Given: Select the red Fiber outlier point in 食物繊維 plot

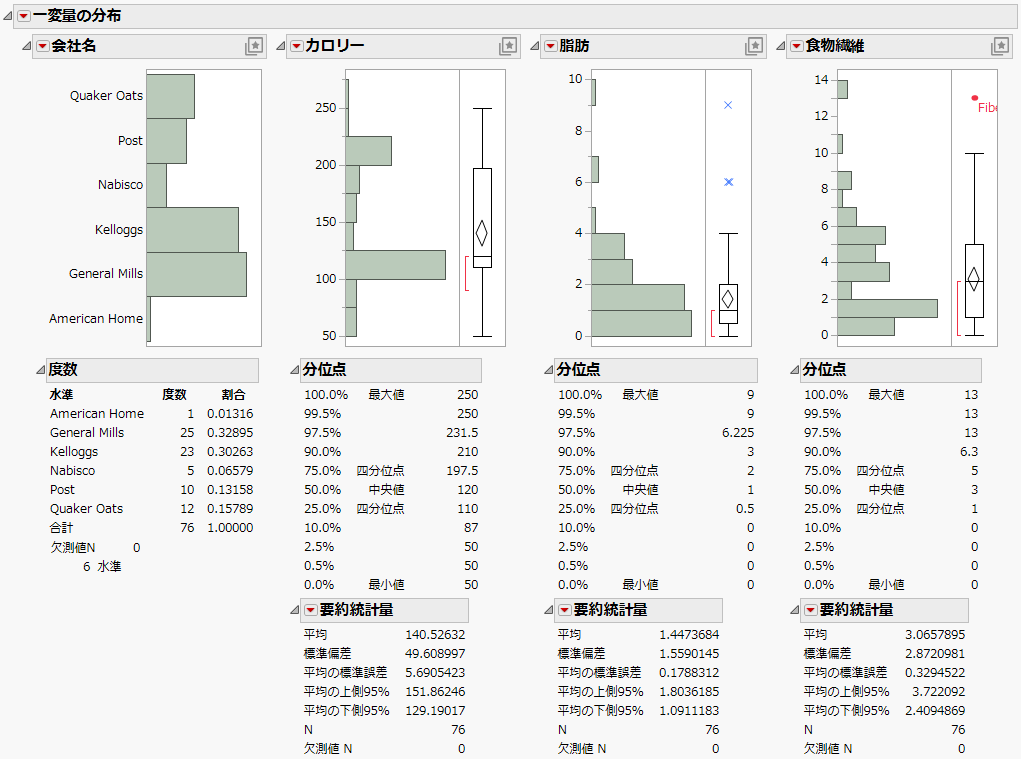Looking at the screenshot, I should pyautogui.click(x=975, y=98).
